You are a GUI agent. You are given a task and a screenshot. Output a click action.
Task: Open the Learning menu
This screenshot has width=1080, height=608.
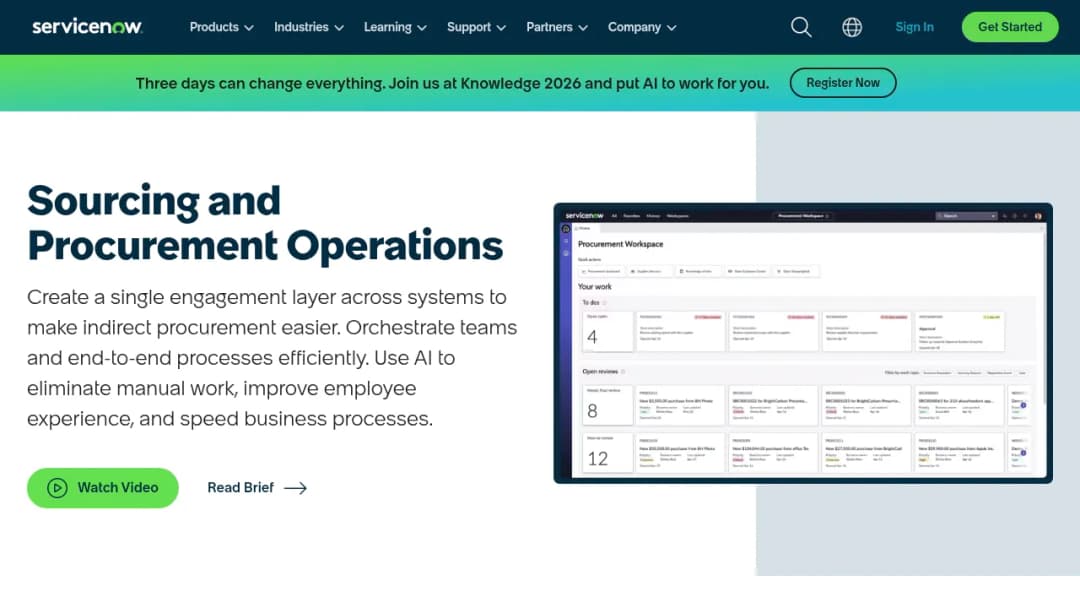pyautogui.click(x=395, y=27)
